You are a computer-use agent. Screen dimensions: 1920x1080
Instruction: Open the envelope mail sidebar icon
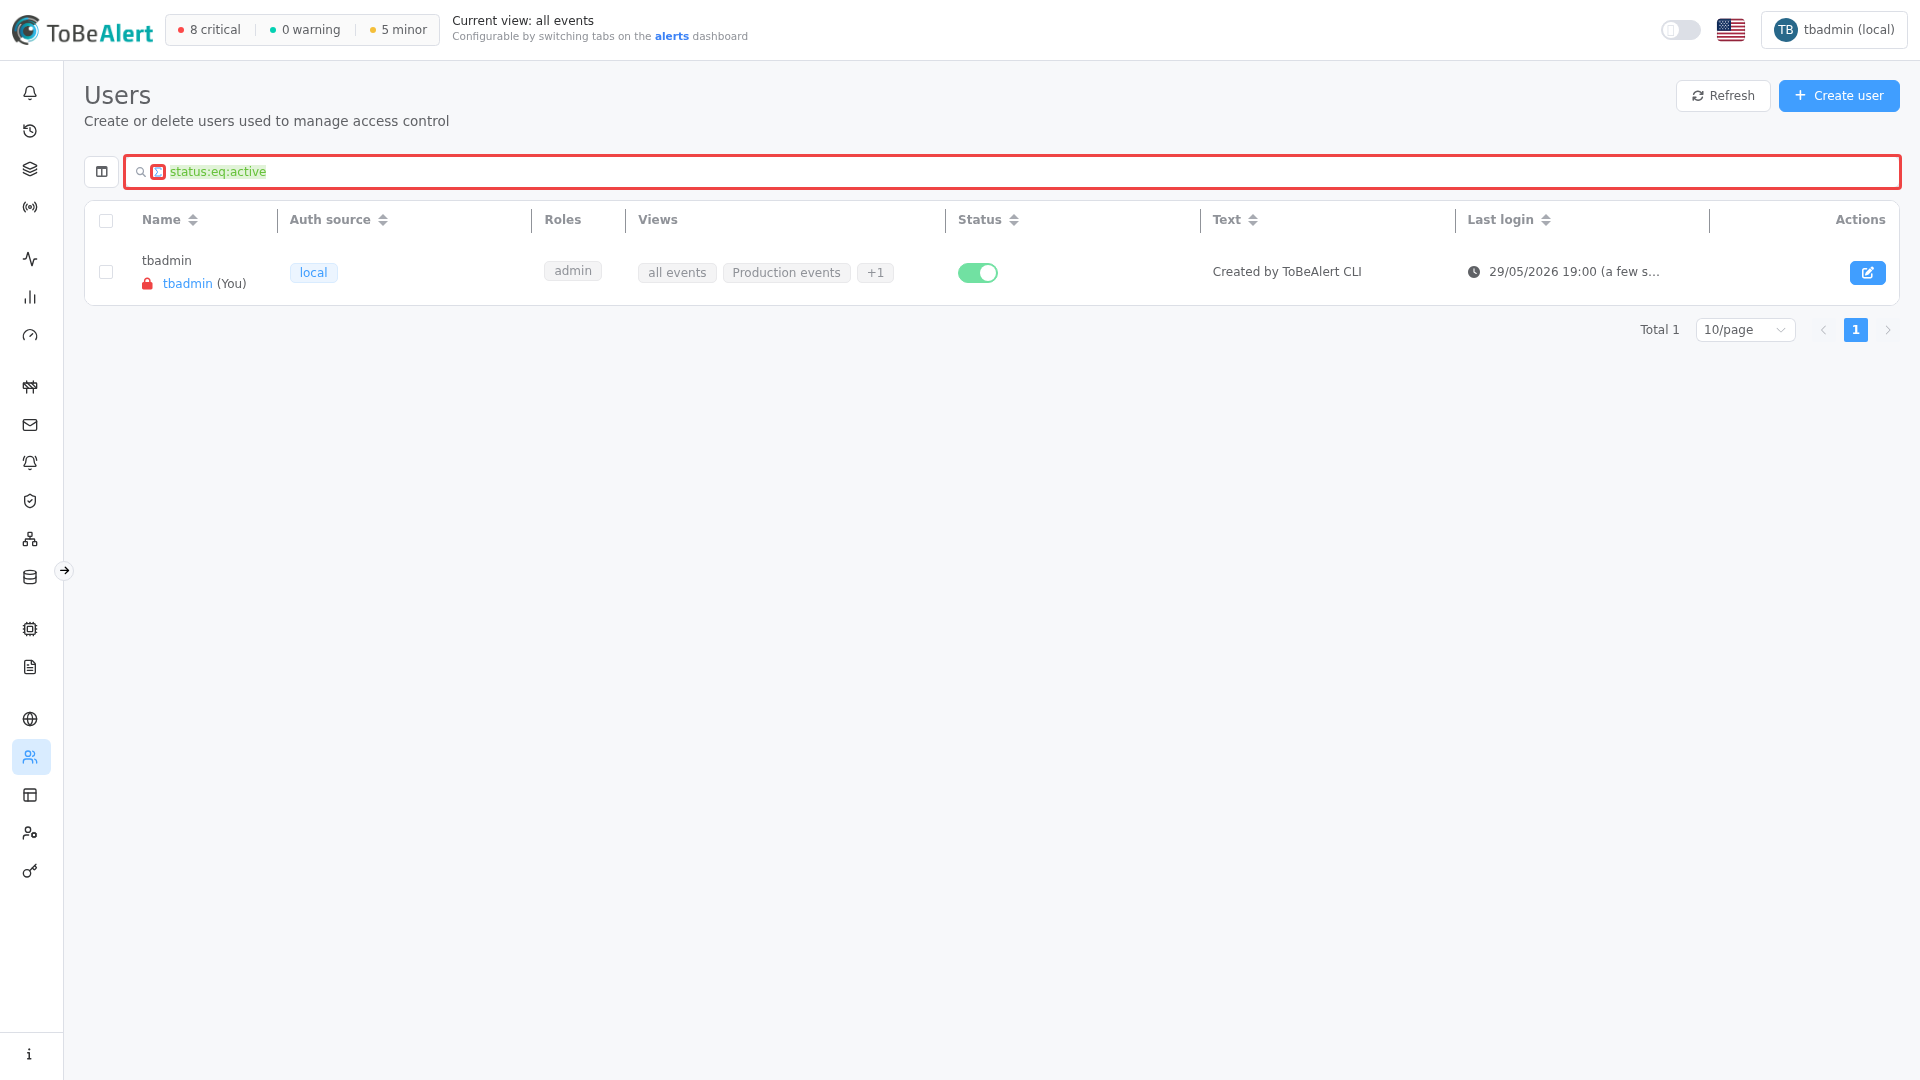pyautogui.click(x=30, y=425)
